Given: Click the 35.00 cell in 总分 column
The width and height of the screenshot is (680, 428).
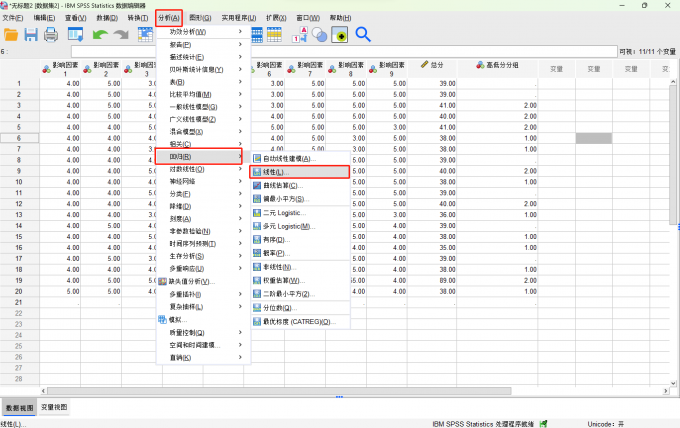Looking at the screenshot, I should tap(432, 248).
